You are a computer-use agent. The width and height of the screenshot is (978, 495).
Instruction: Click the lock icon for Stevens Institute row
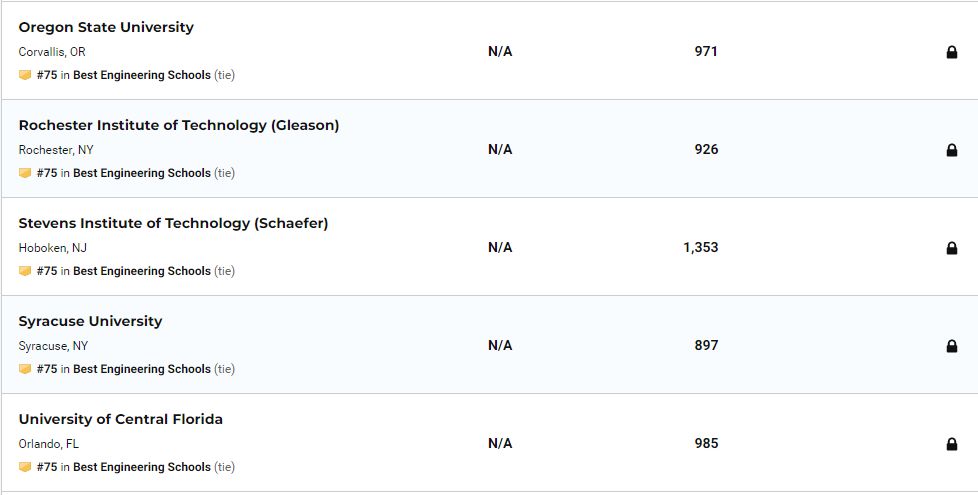[951, 248]
